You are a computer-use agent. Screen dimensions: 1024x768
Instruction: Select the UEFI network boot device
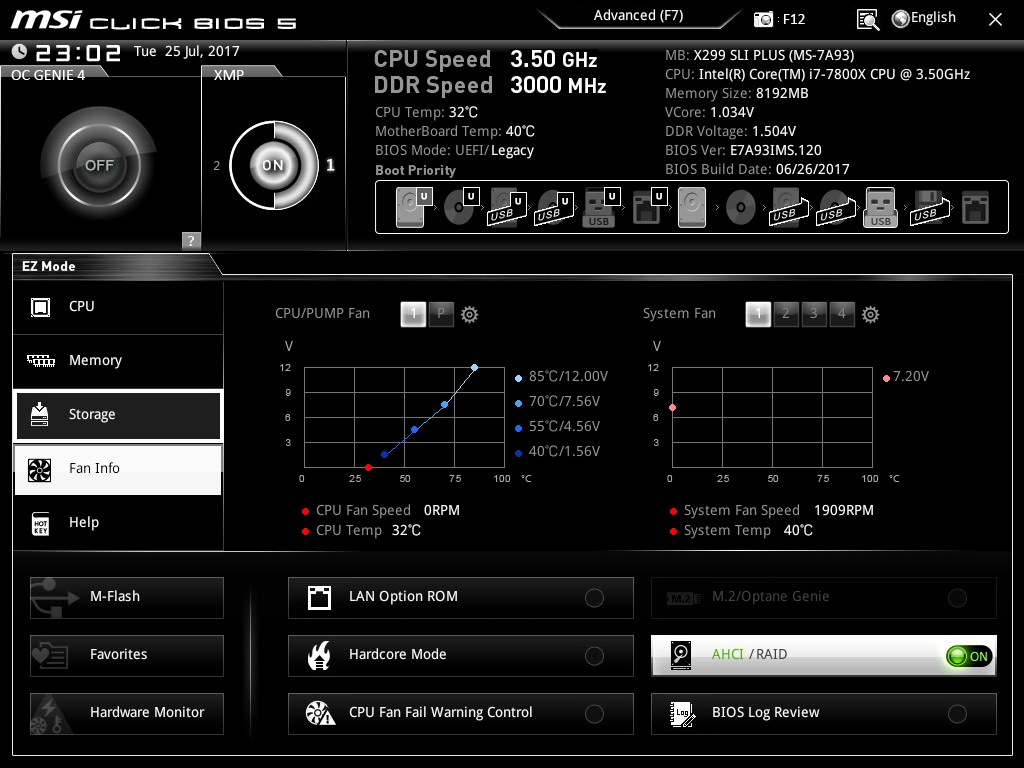(648, 207)
